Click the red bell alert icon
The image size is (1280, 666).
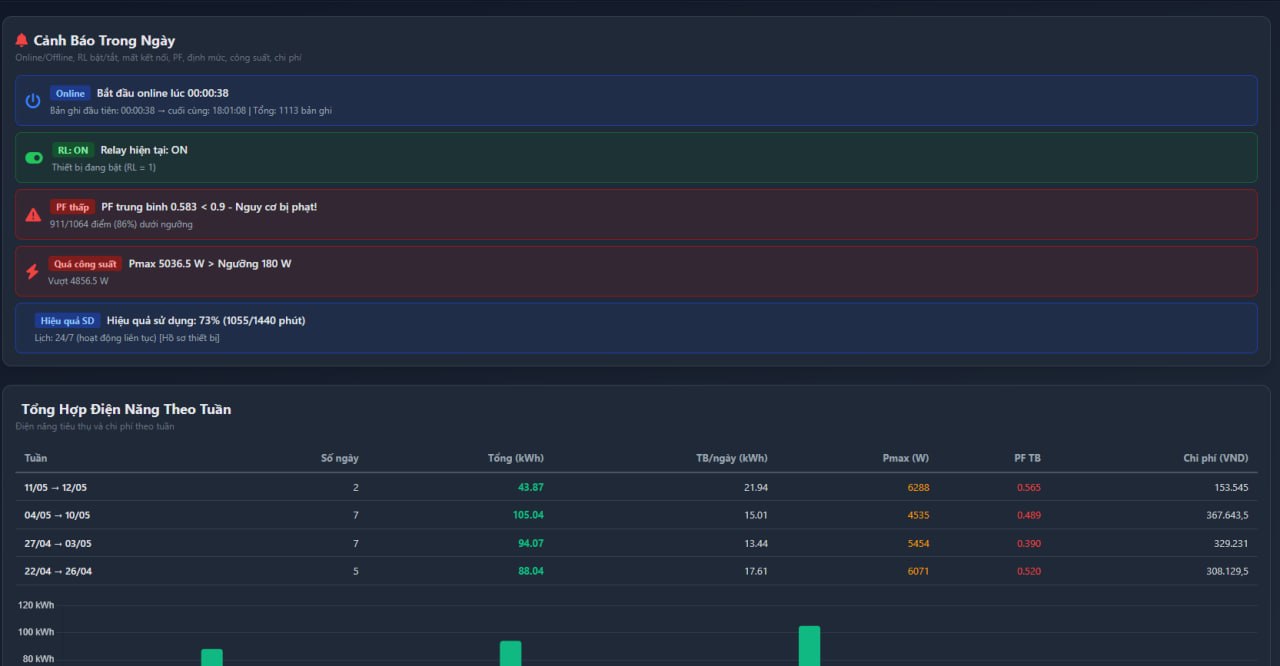coord(22,41)
